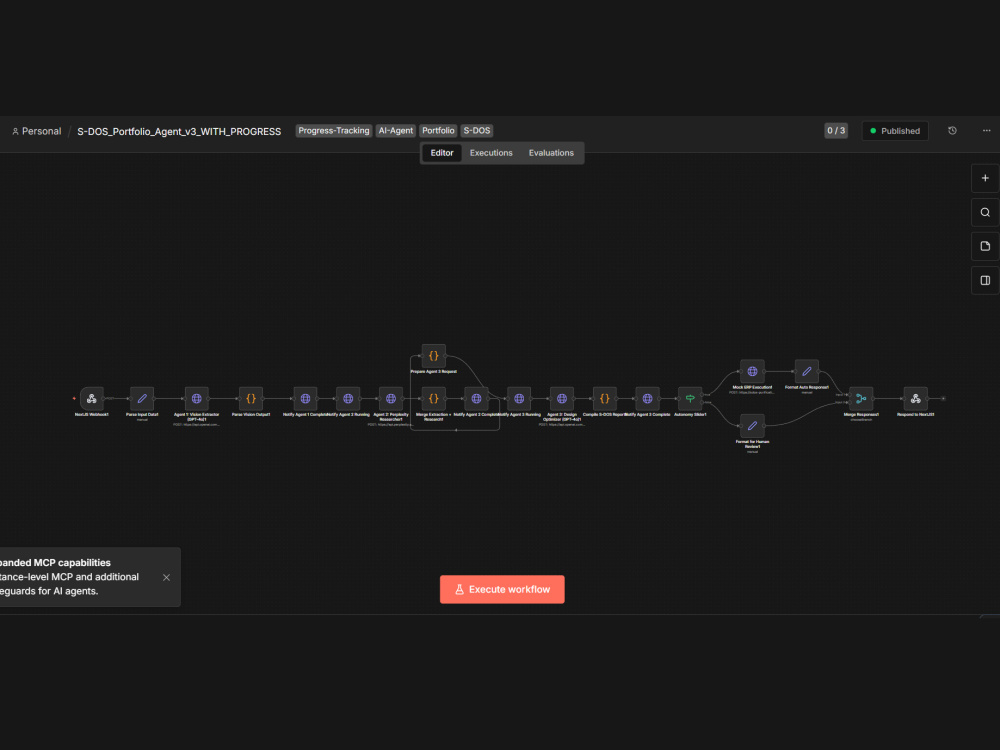Select the Parse Vision Output1 code node
The height and width of the screenshot is (750, 1000).
251,399
